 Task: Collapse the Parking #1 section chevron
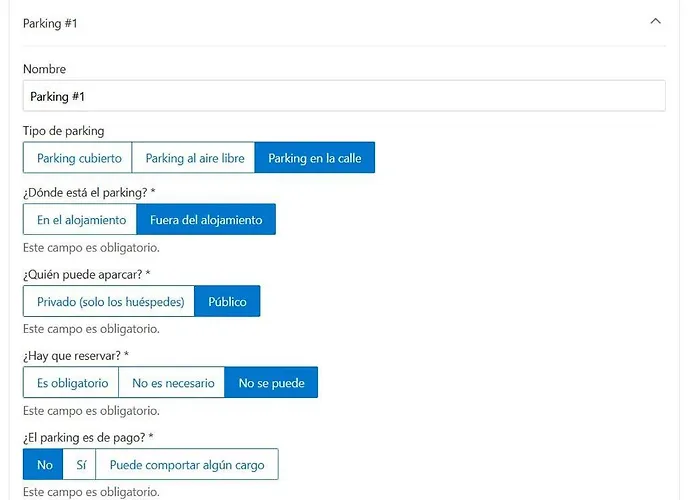tap(655, 21)
